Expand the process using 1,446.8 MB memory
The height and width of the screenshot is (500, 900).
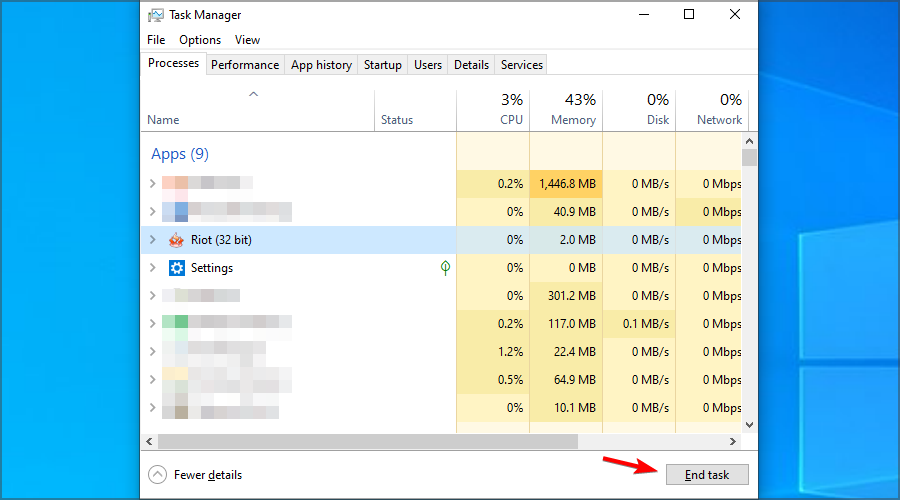153,184
